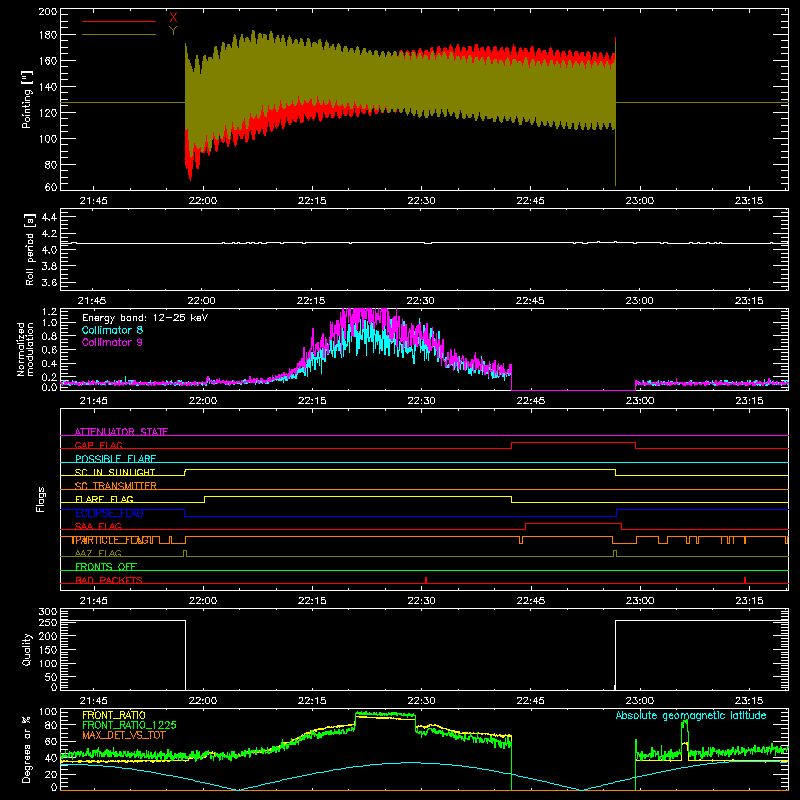The width and height of the screenshot is (800, 800).
Task: Click the Quality axis title
Action: (x=27, y=649)
